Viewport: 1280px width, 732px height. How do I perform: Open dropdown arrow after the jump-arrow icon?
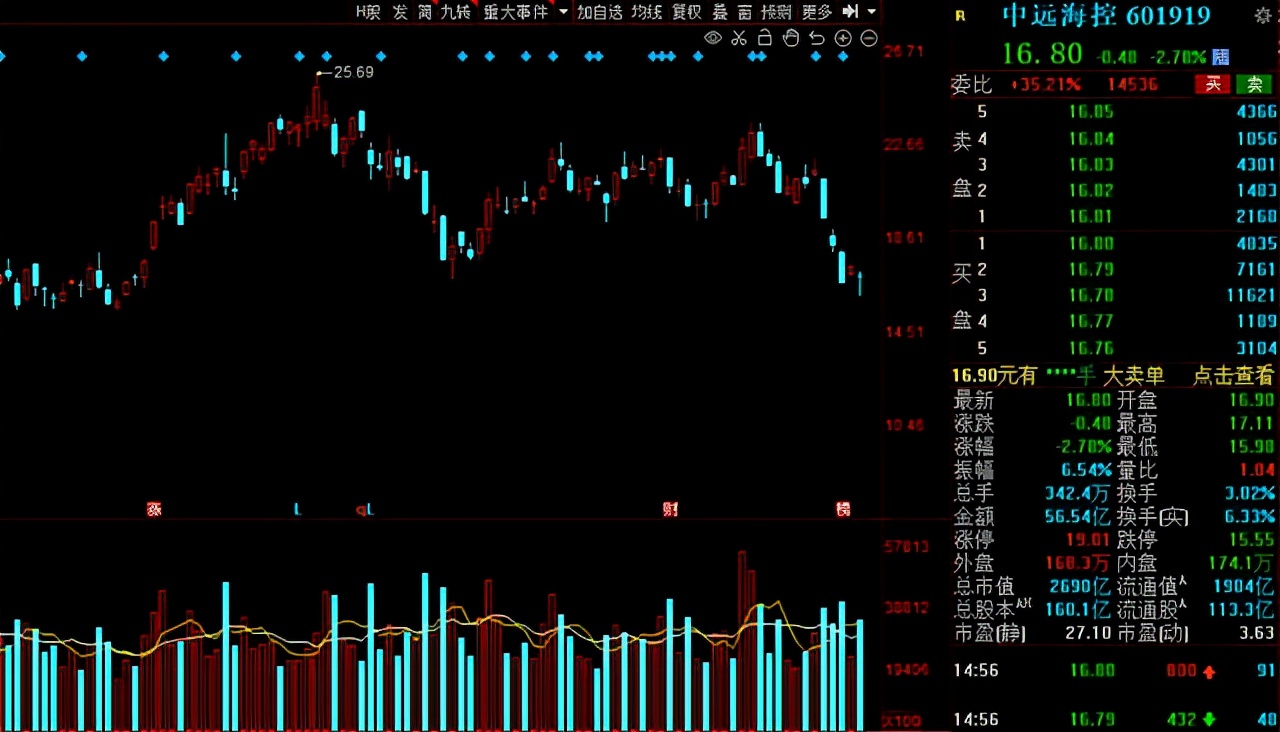tap(872, 12)
